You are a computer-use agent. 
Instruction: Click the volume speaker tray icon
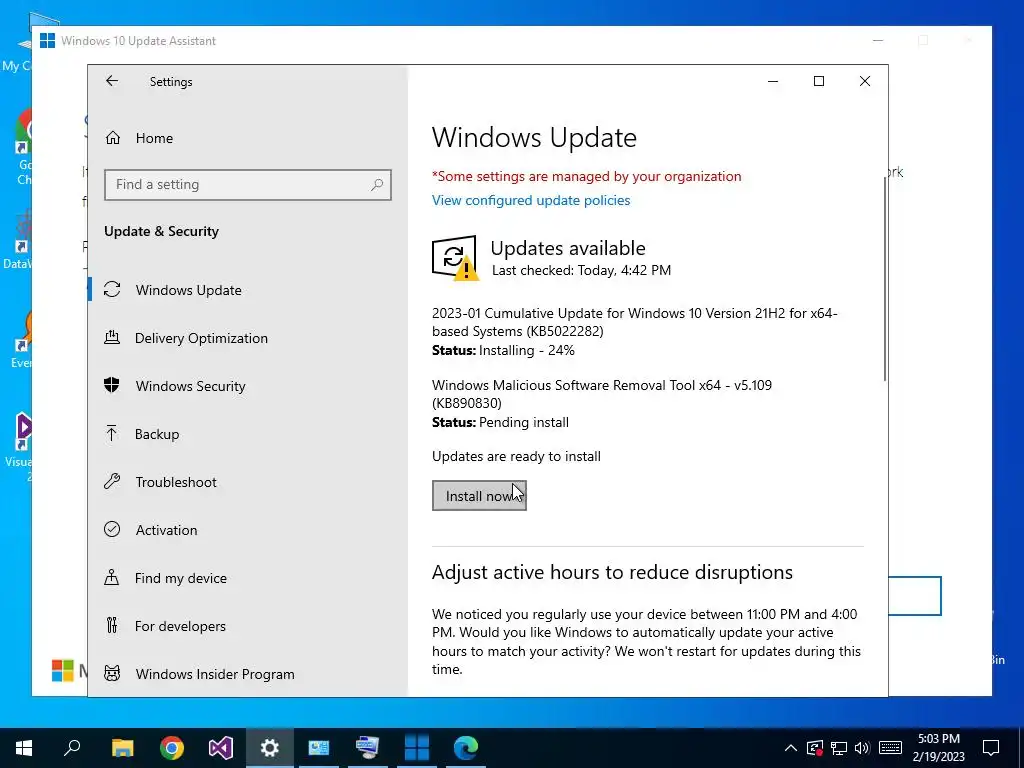point(862,748)
